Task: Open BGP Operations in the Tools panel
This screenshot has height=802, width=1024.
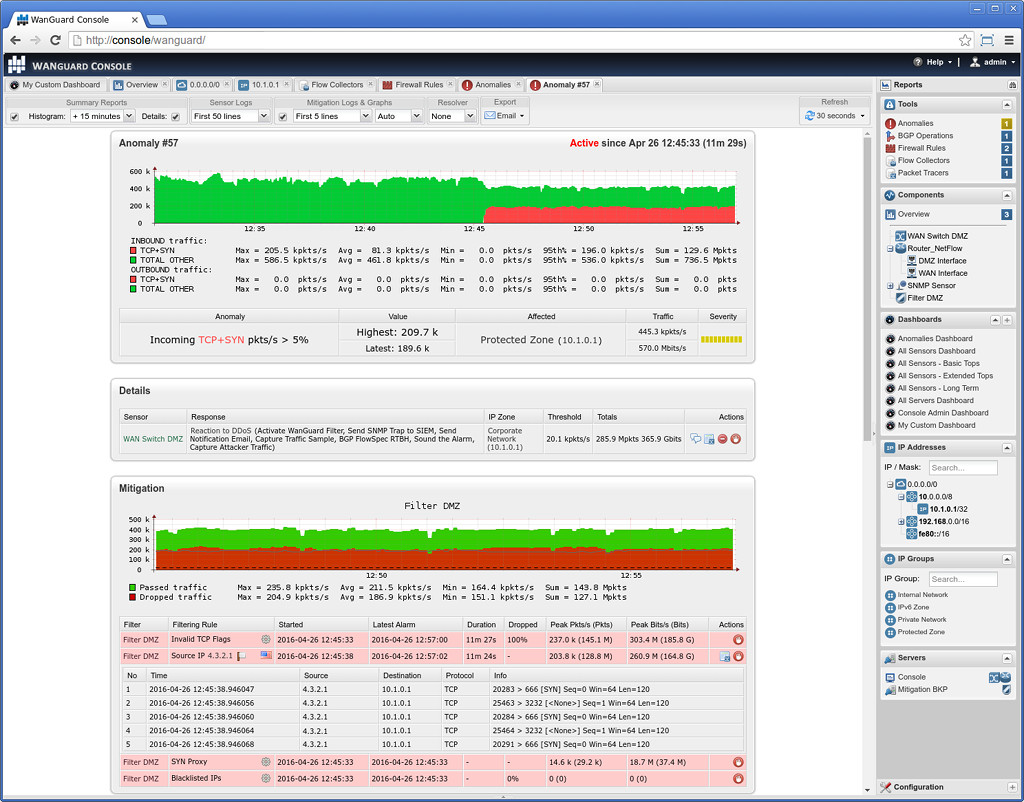Action: coord(925,136)
